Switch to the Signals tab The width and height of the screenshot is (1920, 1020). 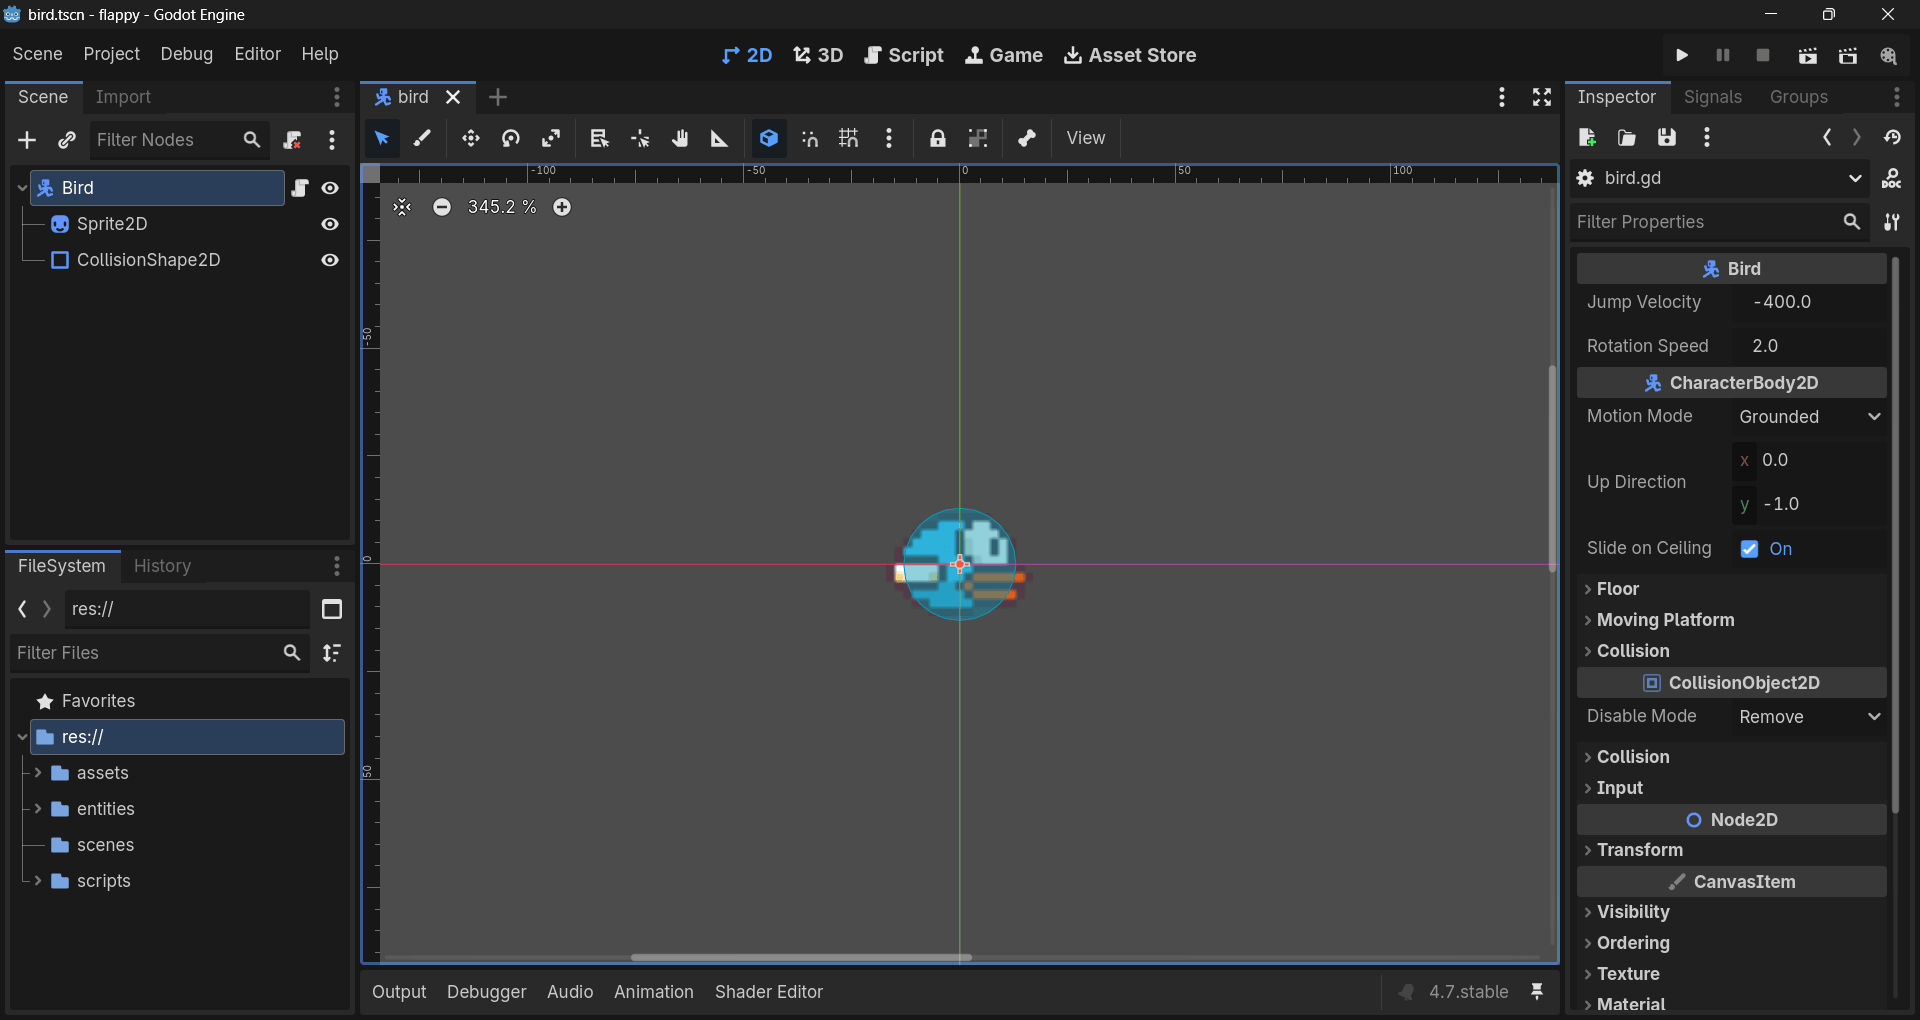pos(1712,97)
